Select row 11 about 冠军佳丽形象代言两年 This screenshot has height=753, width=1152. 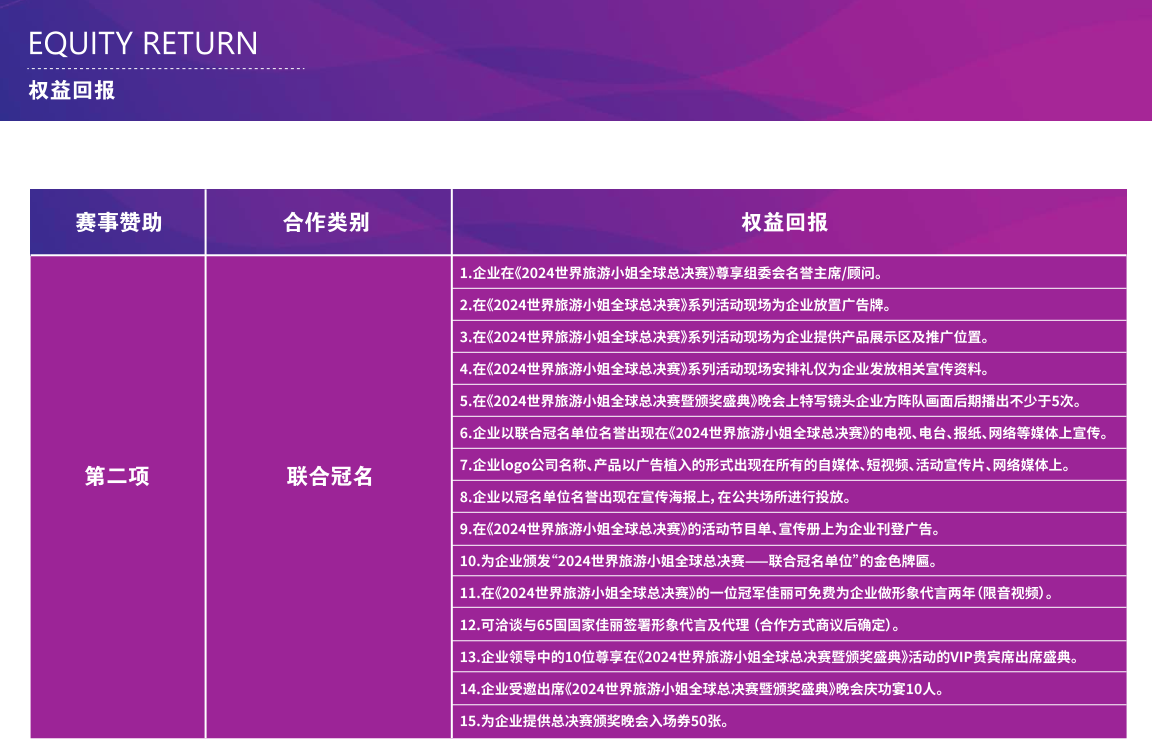click(789, 593)
